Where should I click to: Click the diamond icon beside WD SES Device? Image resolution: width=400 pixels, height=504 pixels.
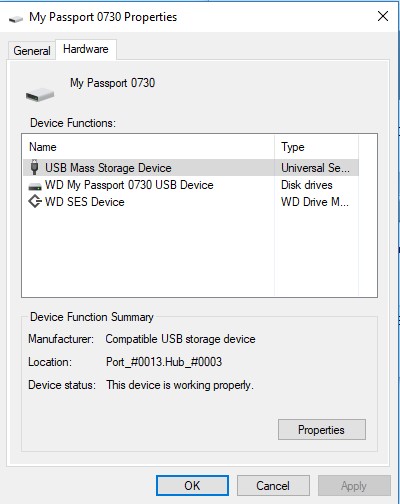(35, 202)
